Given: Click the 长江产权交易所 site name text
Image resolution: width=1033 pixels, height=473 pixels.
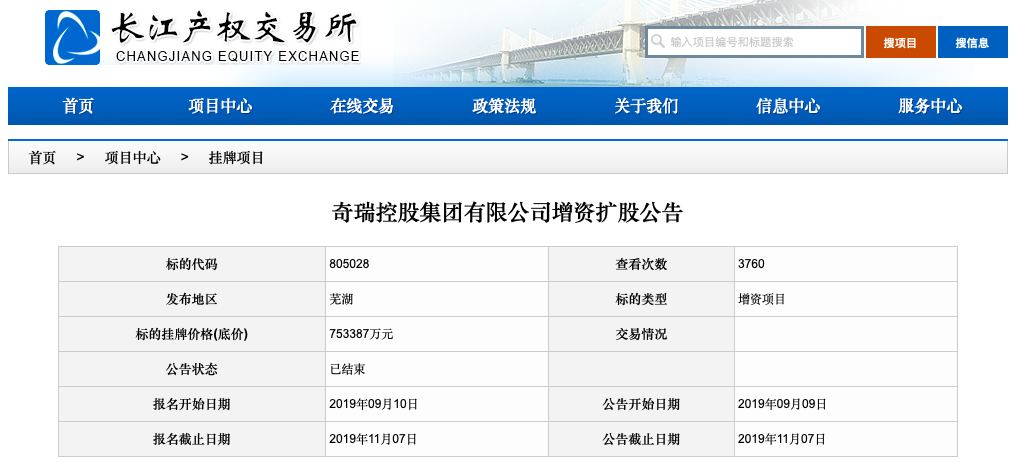Looking at the screenshot, I should pos(235,29).
